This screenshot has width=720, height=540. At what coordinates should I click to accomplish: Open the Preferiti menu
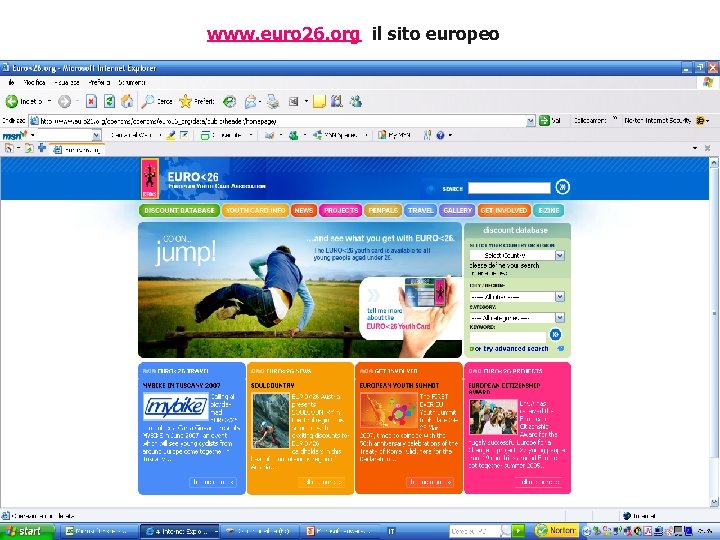[x=99, y=83]
